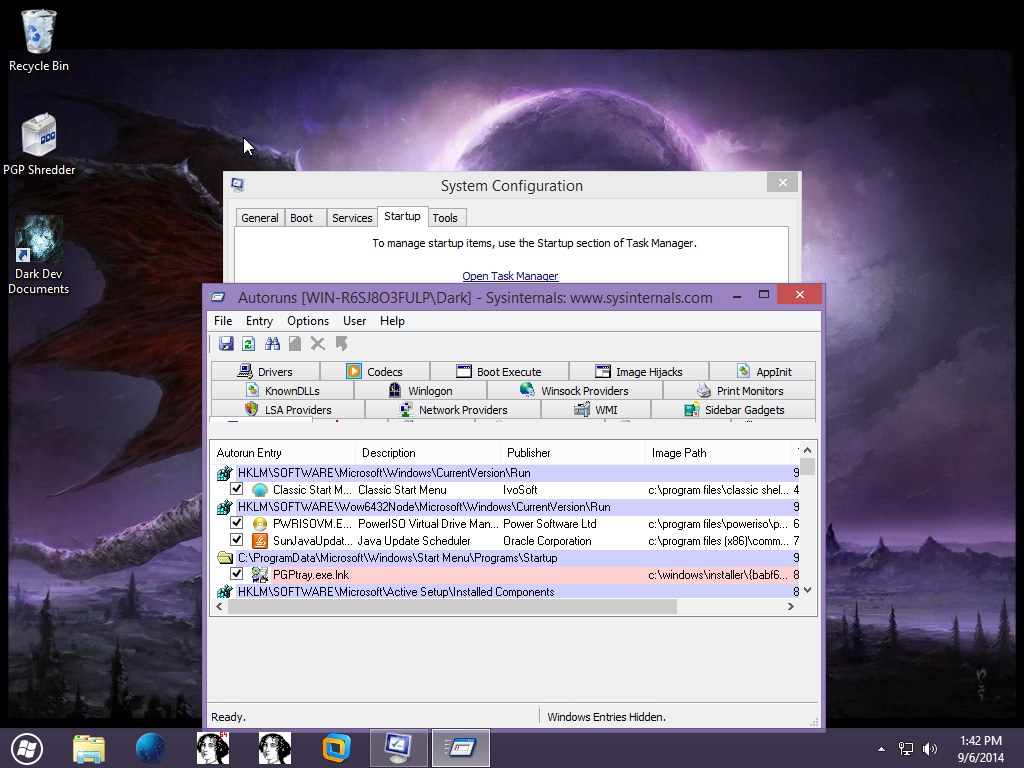Click the Java icon beside SunJavaUpdate
Image resolution: width=1024 pixels, height=768 pixels.
[260, 541]
